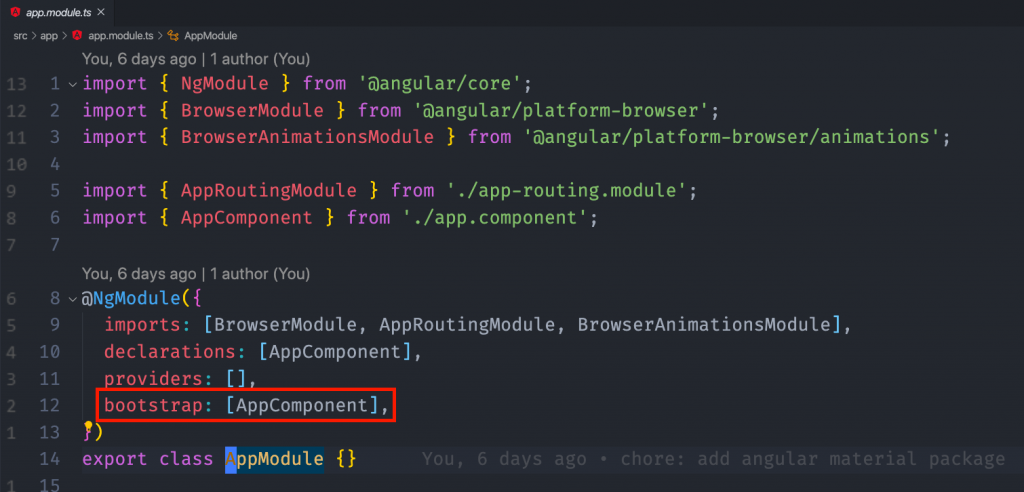The width and height of the screenshot is (1024, 492).
Task: Click the BrowserAnimationsModule import identifier on line 3
Action: pyautogui.click(x=307, y=137)
